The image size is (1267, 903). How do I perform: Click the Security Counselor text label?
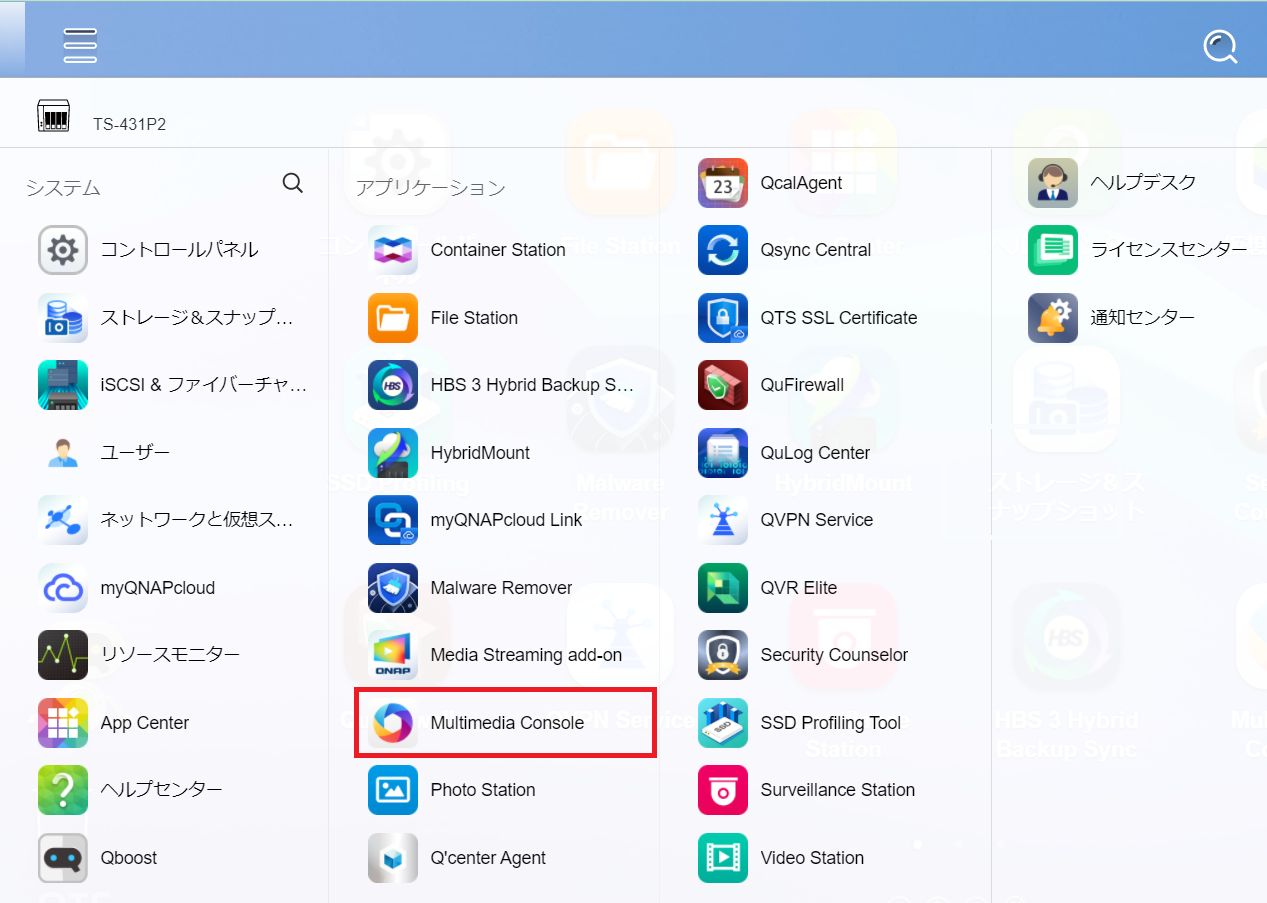point(834,655)
